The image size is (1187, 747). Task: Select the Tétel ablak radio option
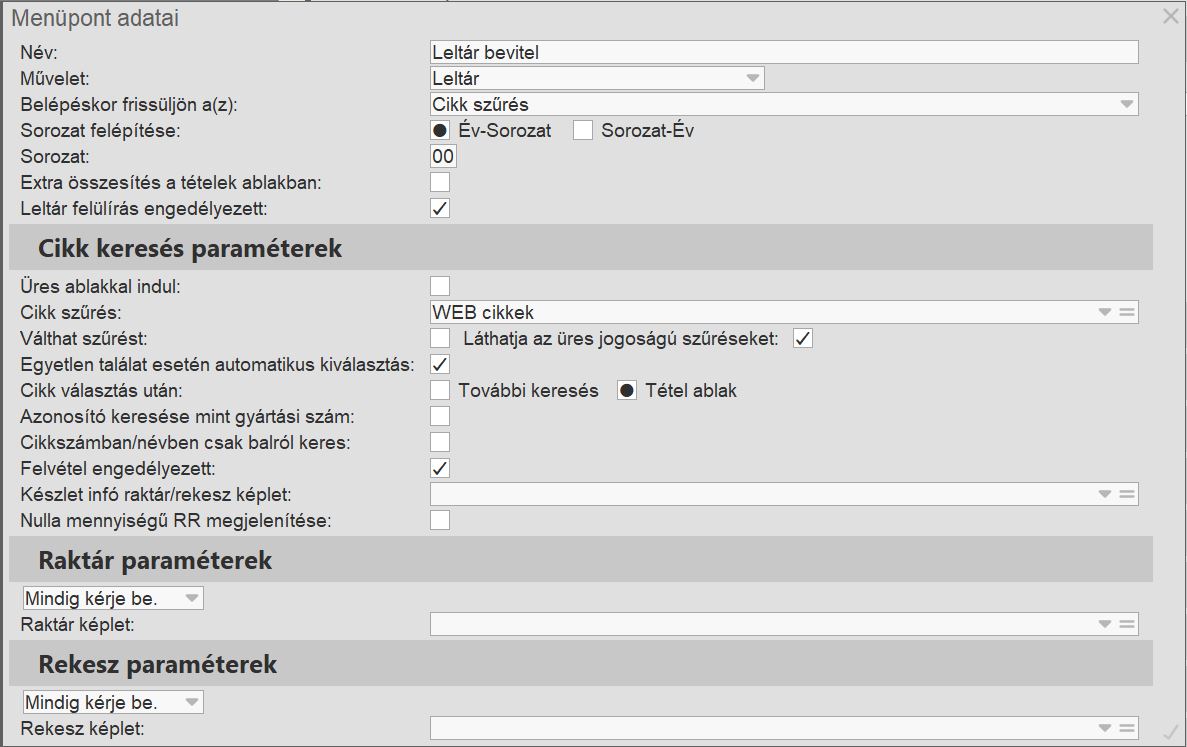pyautogui.click(x=627, y=390)
